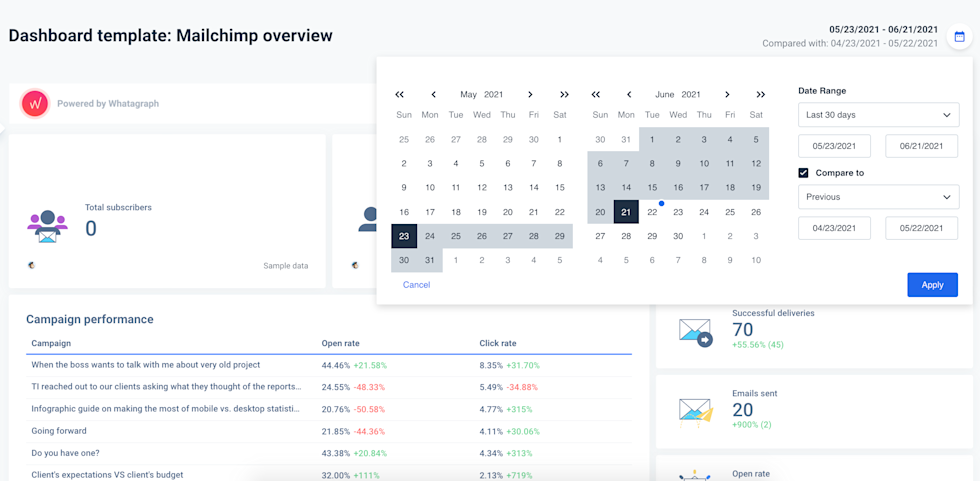The width and height of the screenshot is (980, 481).
Task: Select June 22 in the calendar
Action: [x=652, y=212]
